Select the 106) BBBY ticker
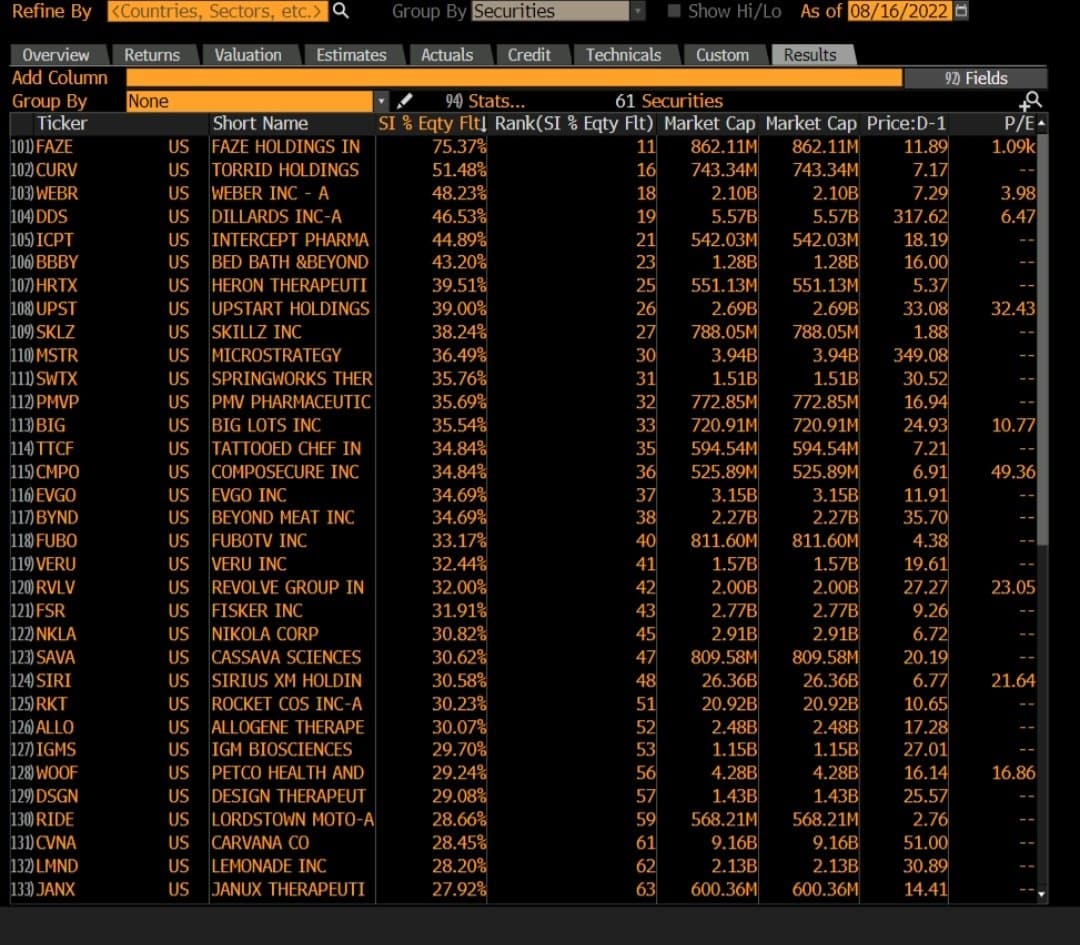The image size is (1080, 945). pos(57,262)
